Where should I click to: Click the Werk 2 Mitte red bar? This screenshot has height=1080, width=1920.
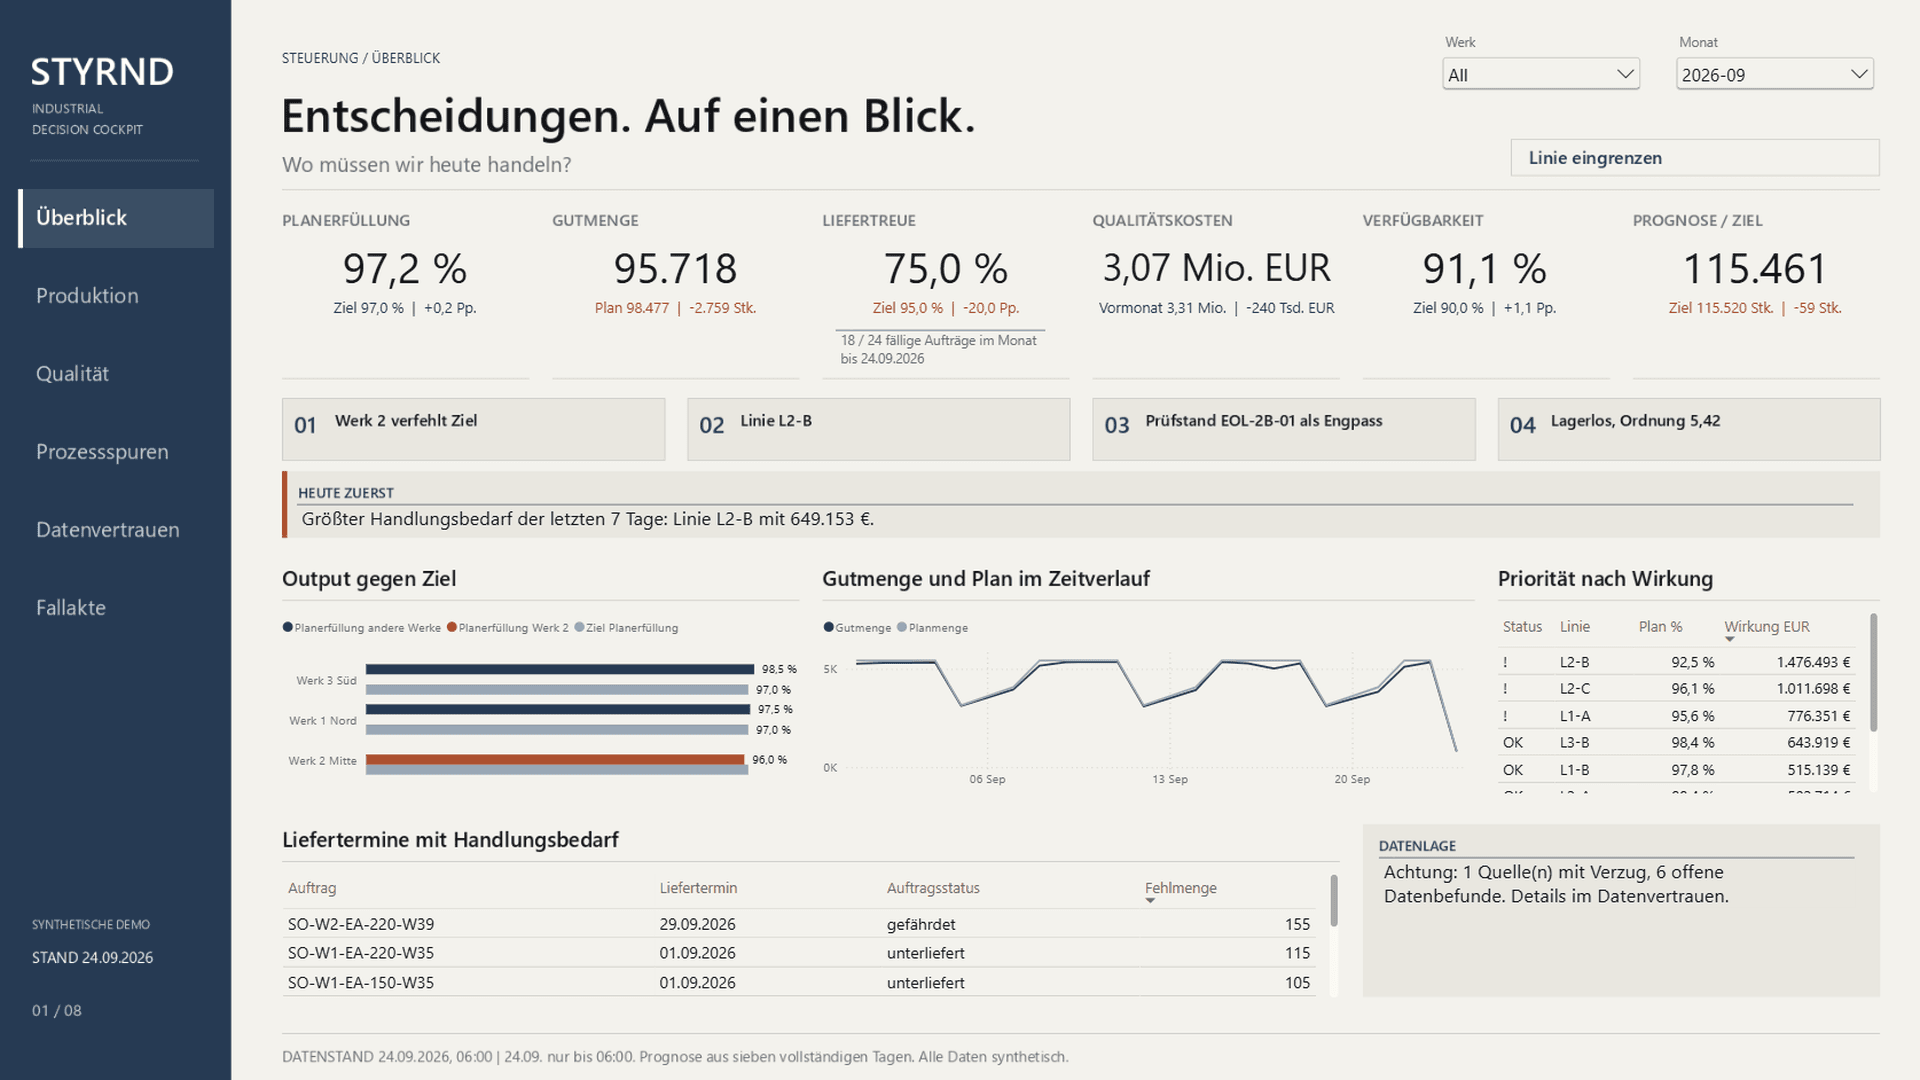(x=555, y=760)
